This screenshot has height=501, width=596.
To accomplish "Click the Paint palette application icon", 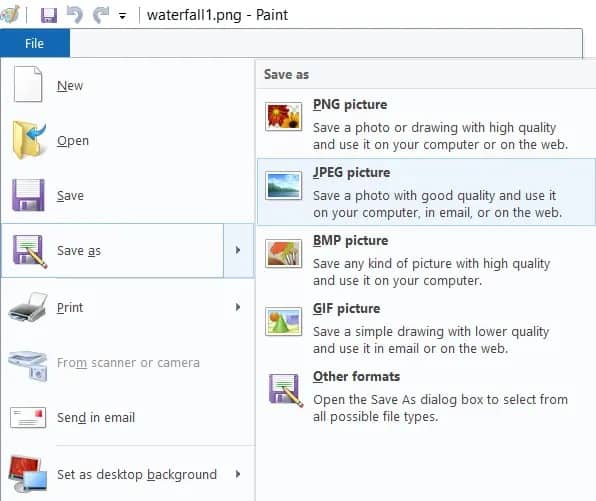I will pos(10,15).
